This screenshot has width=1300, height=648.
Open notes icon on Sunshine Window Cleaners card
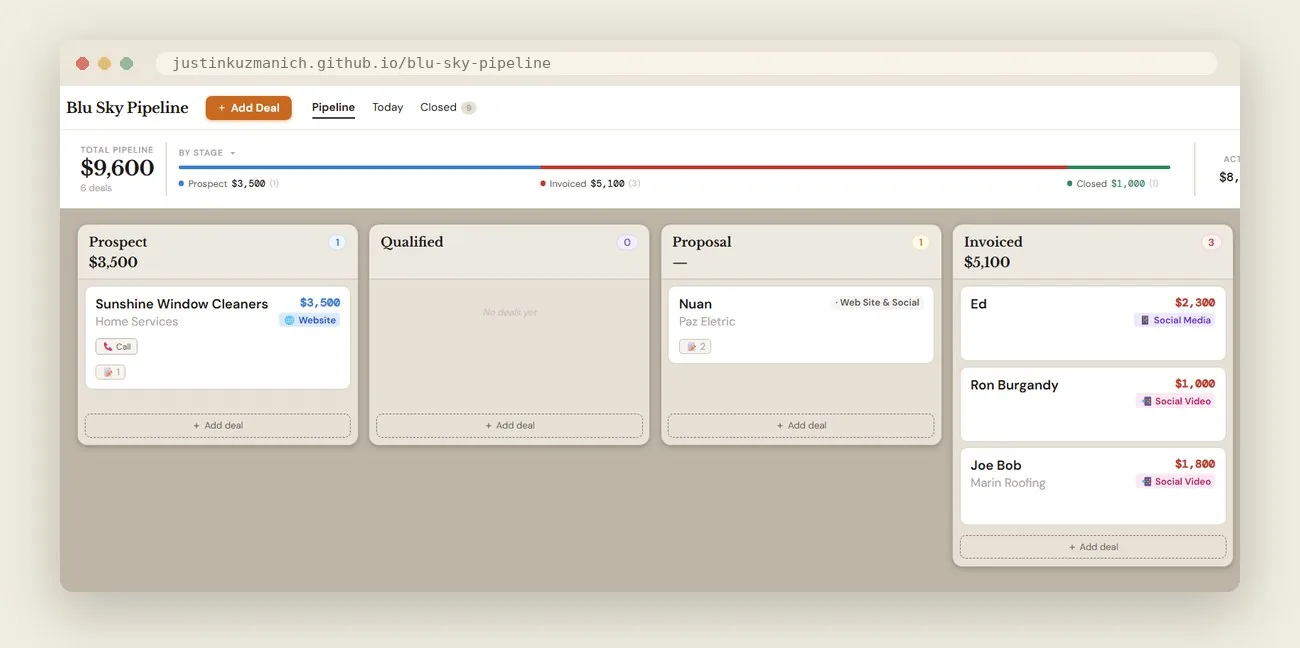[x=106, y=372]
